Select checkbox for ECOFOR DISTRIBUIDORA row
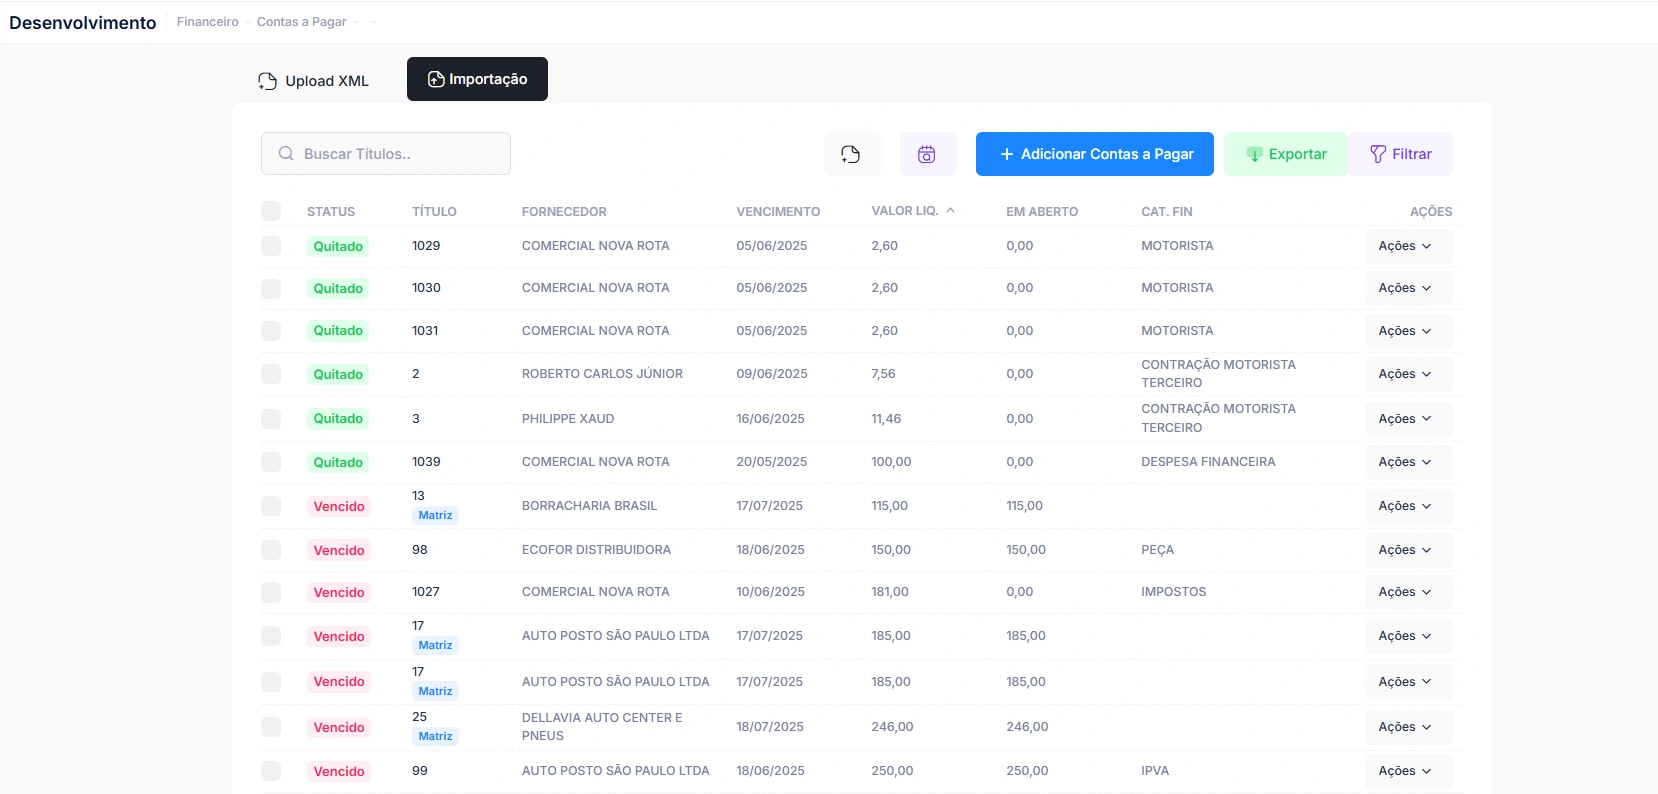This screenshot has width=1658, height=794. (271, 550)
